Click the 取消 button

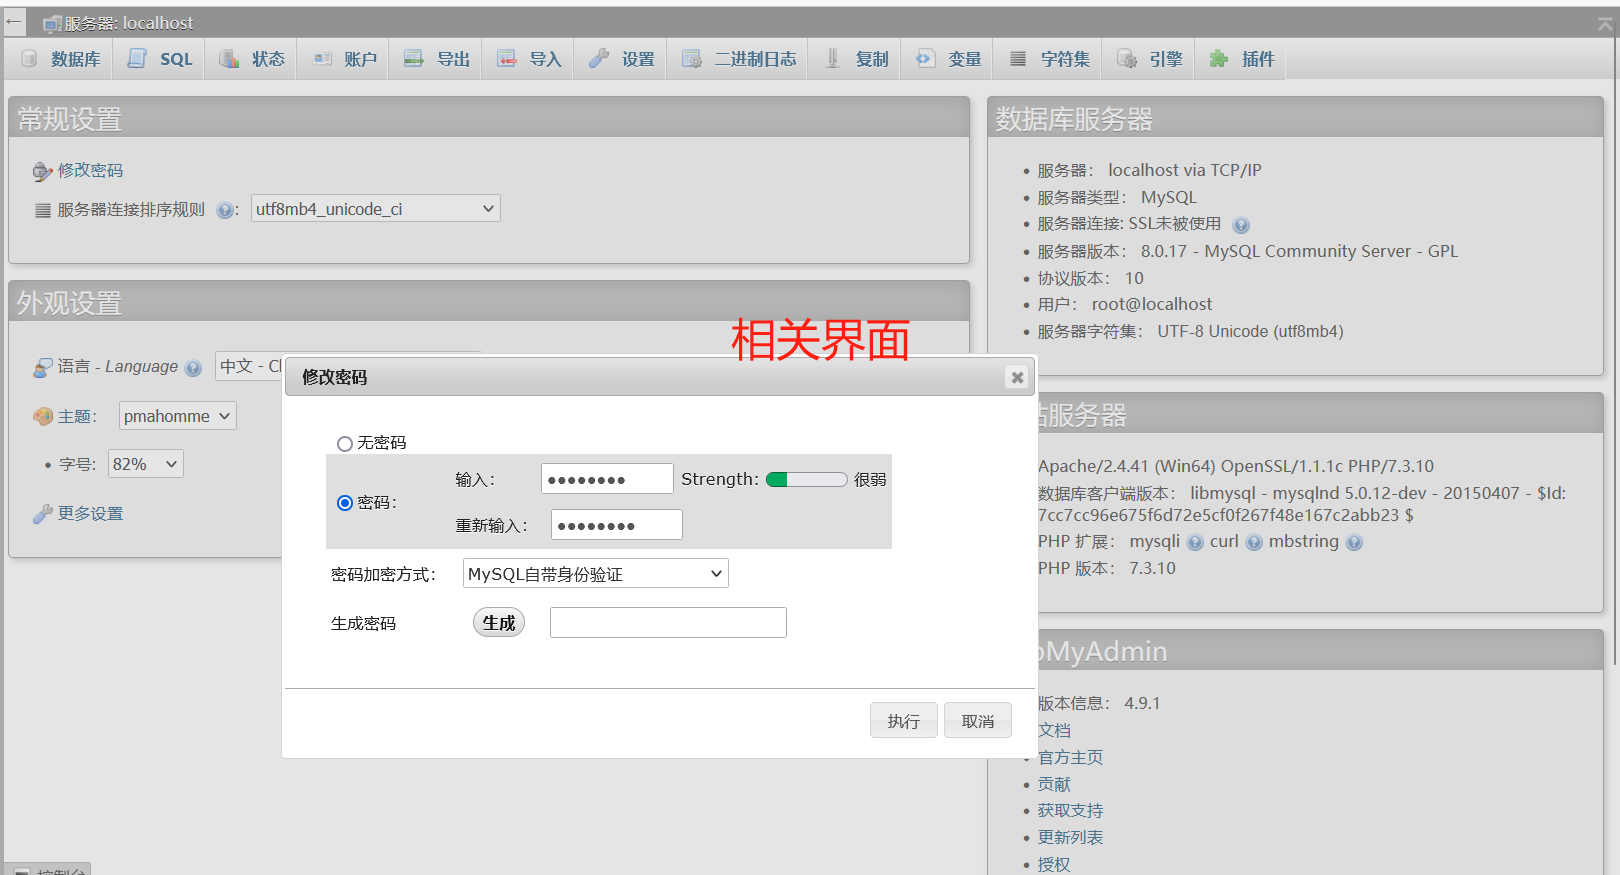coord(978,721)
